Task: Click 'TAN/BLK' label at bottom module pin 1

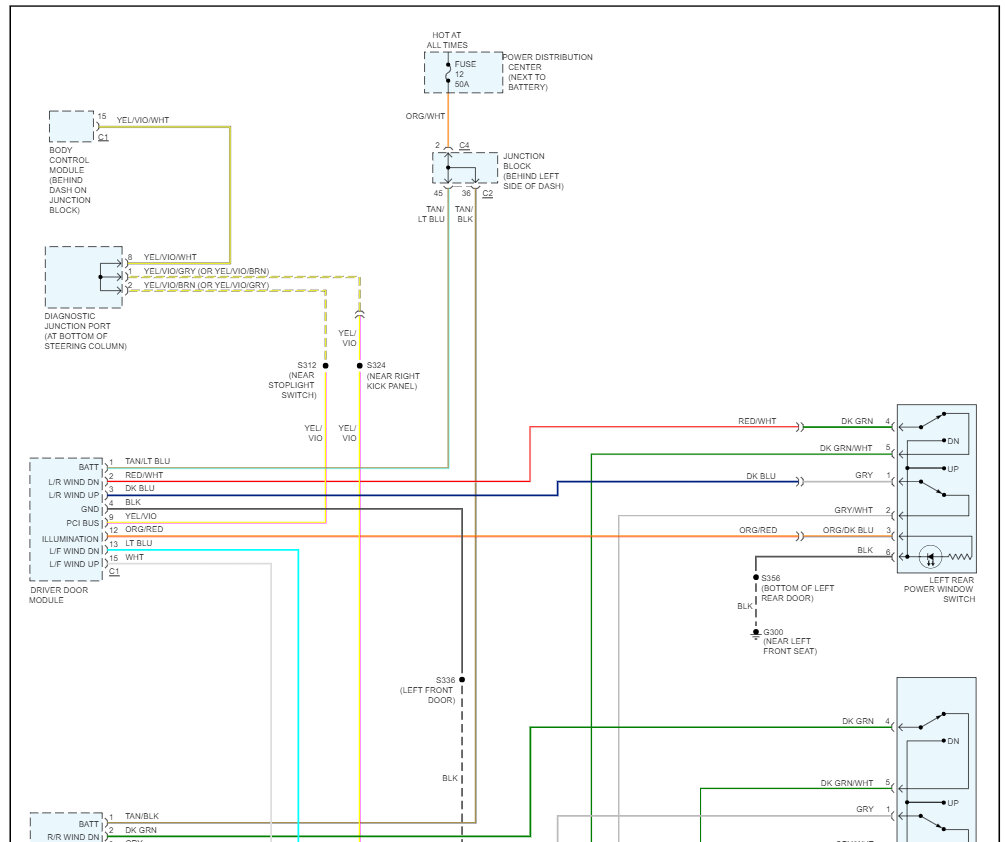Action: click(142, 816)
